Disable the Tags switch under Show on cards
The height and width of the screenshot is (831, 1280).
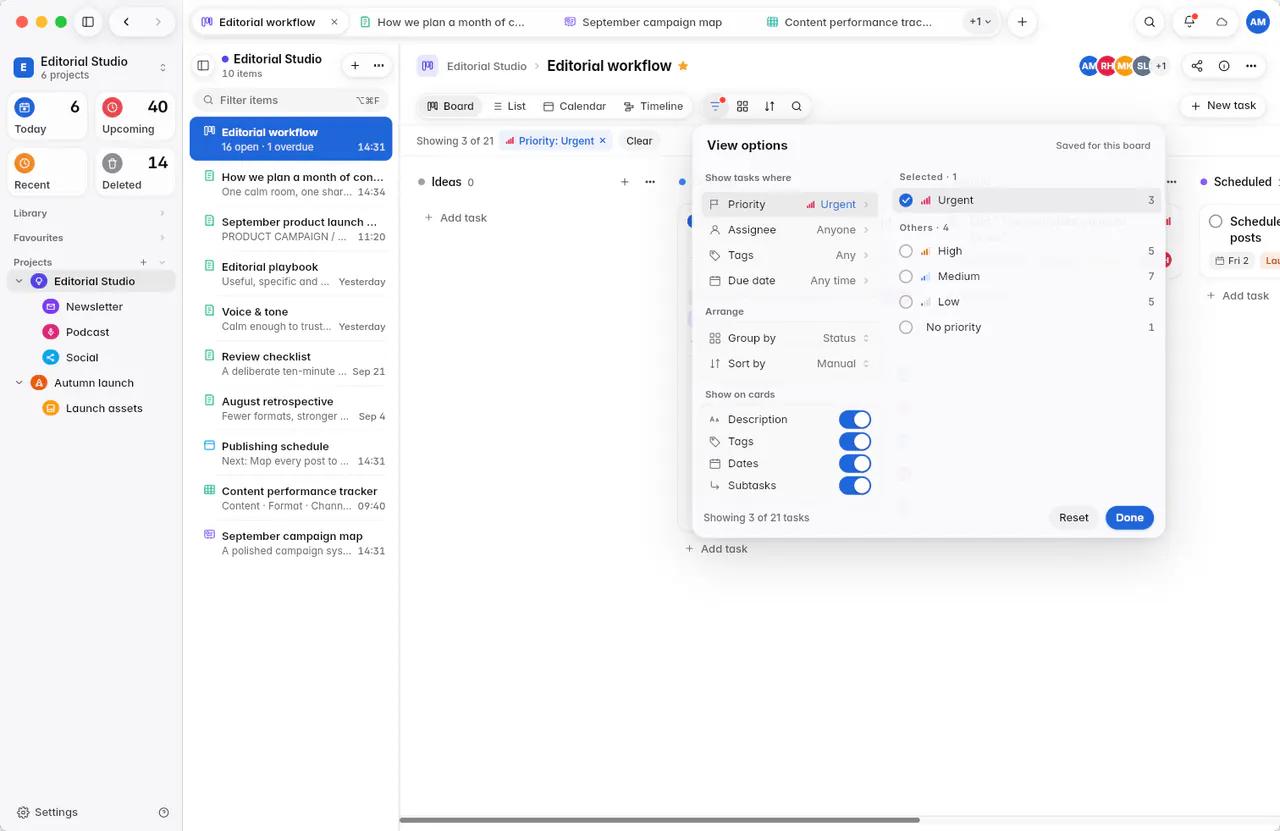(855, 442)
